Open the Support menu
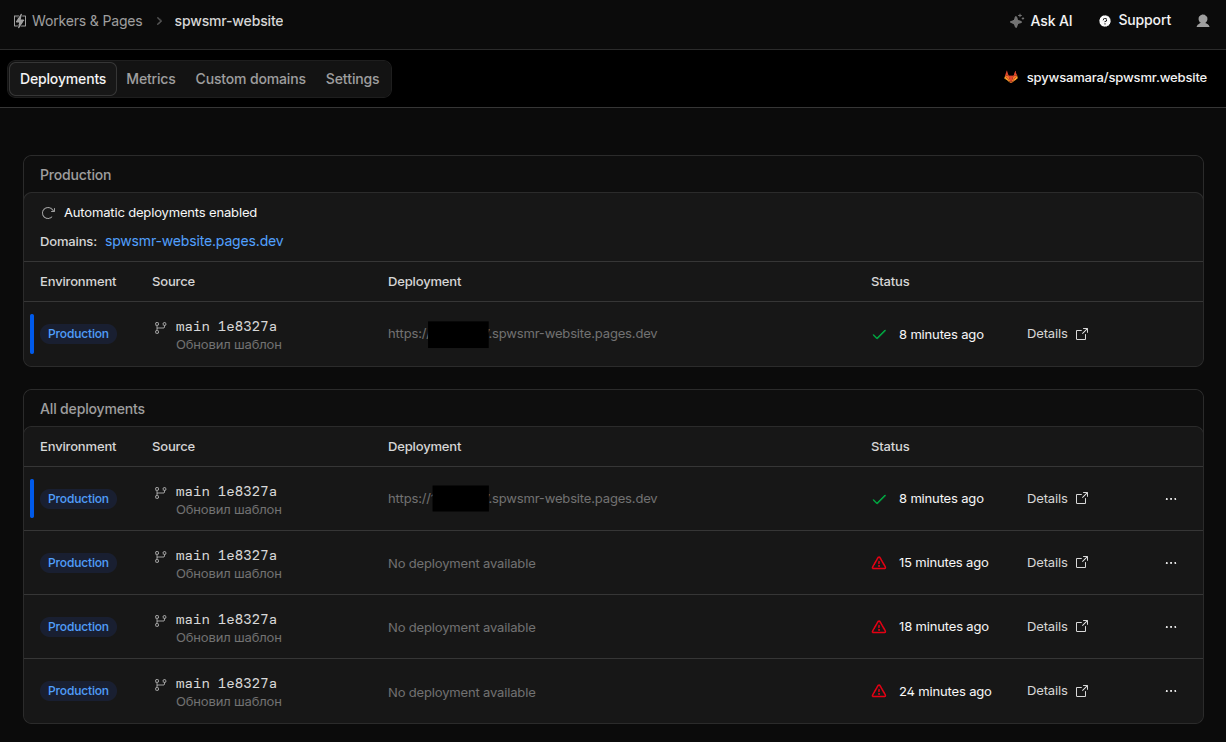Viewport: 1226px width, 742px height. pyautogui.click(x=1135, y=21)
